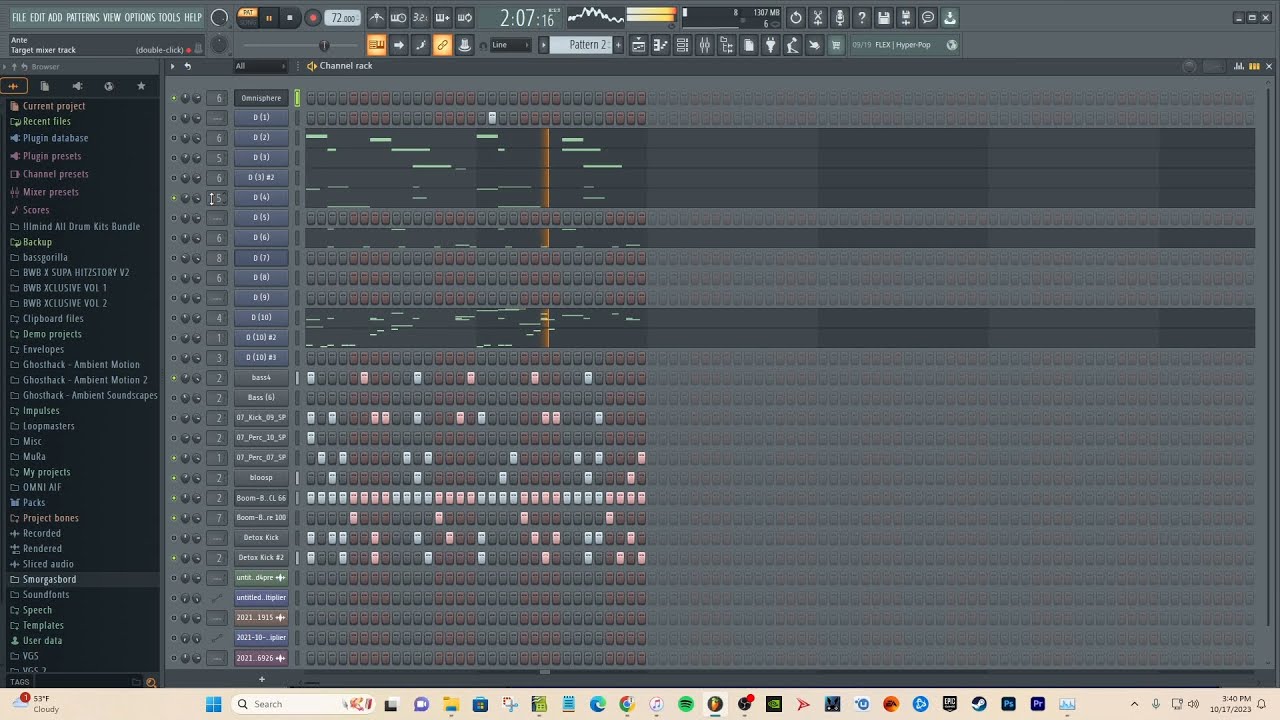Click the audio editor scissors icon
The image size is (1280, 720).
tap(817, 18)
